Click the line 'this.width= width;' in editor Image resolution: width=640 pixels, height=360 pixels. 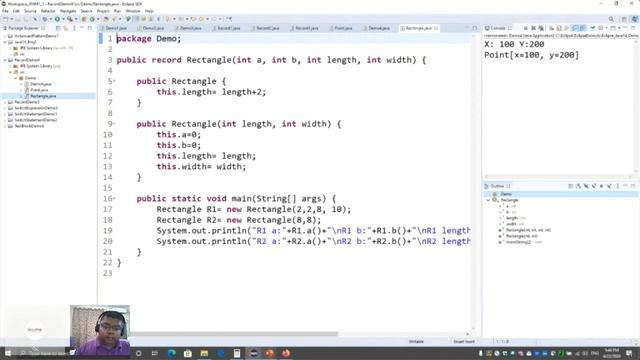pyautogui.click(x=201, y=167)
